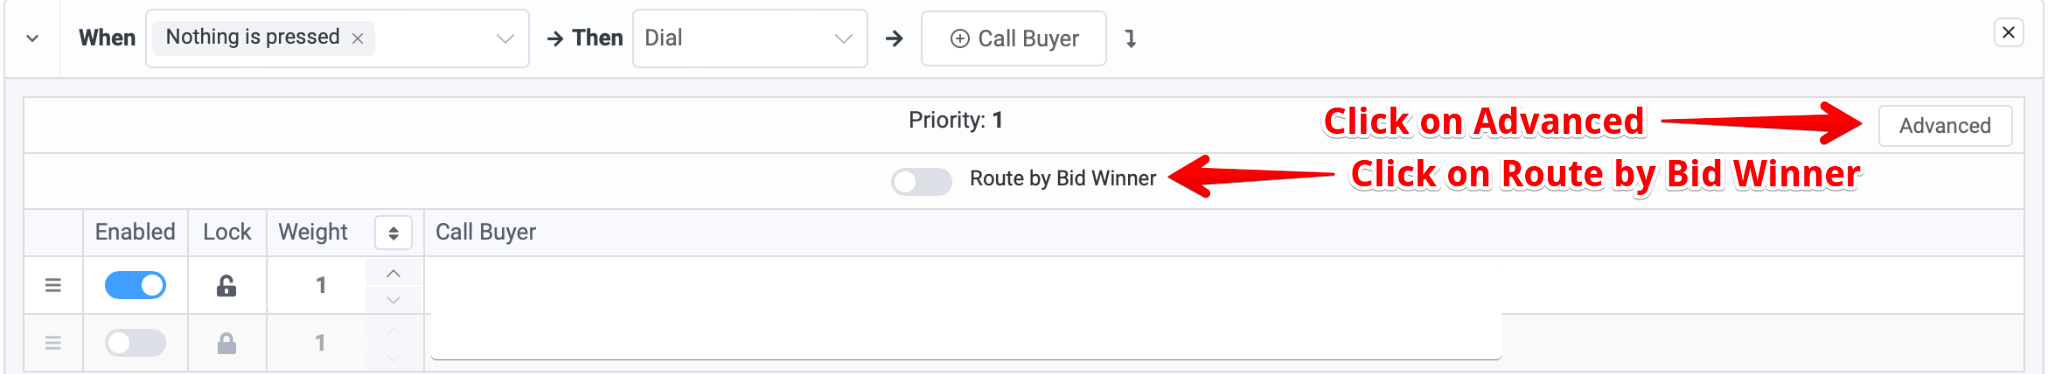Image resolution: width=2048 pixels, height=374 pixels.
Task: Open the Dial action dropdown
Action: tap(750, 39)
